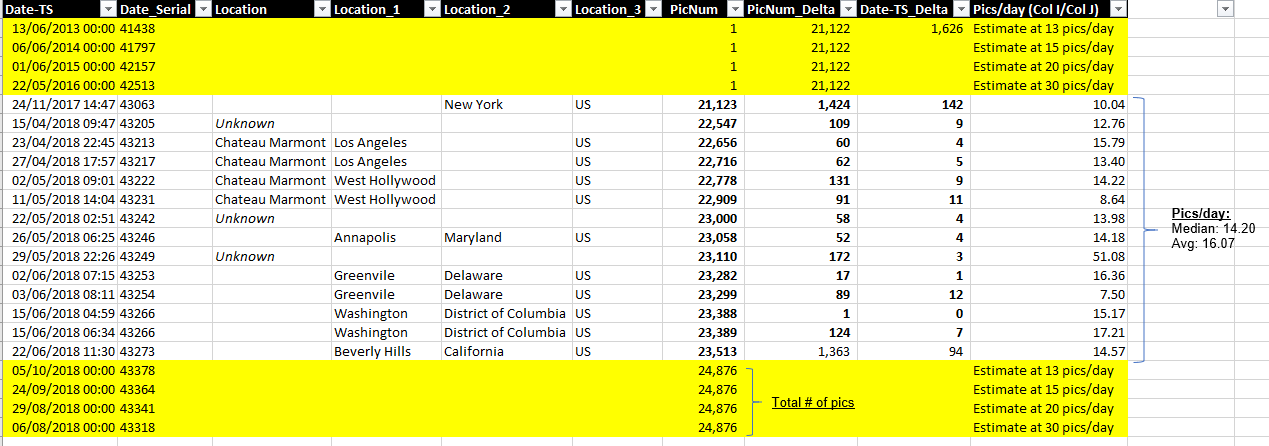Select the date cell 29/05/2018 22:26
The image size is (1269, 446).
pyautogui.click(x=60, y=257)
